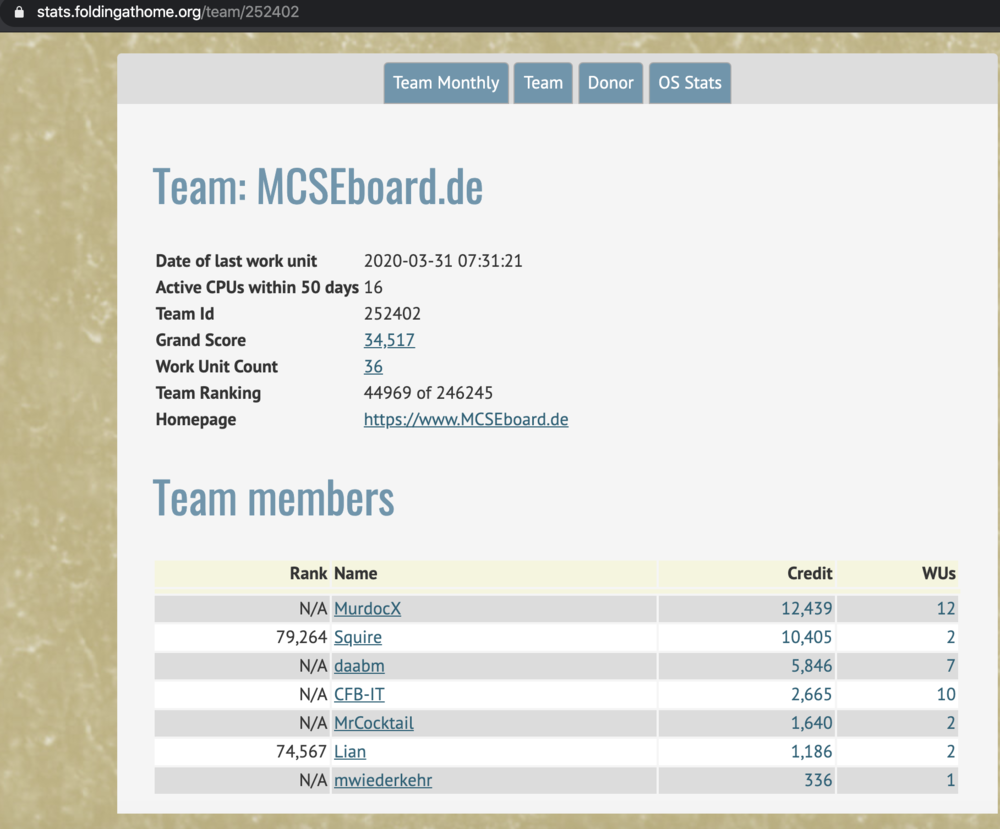Open CFB-IT donor page
The height and width of the screenshot is (829, 1000).
tap(359, 694)
